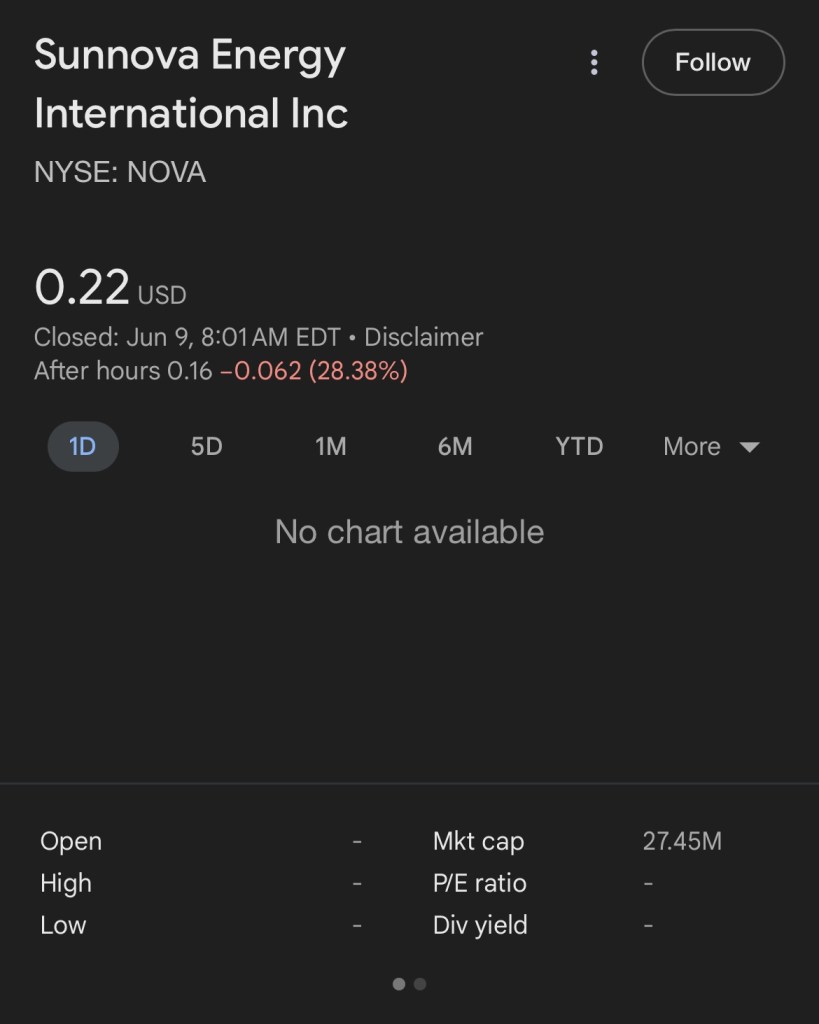Click the NYSE: NOVA ticker label

point(120,172)
